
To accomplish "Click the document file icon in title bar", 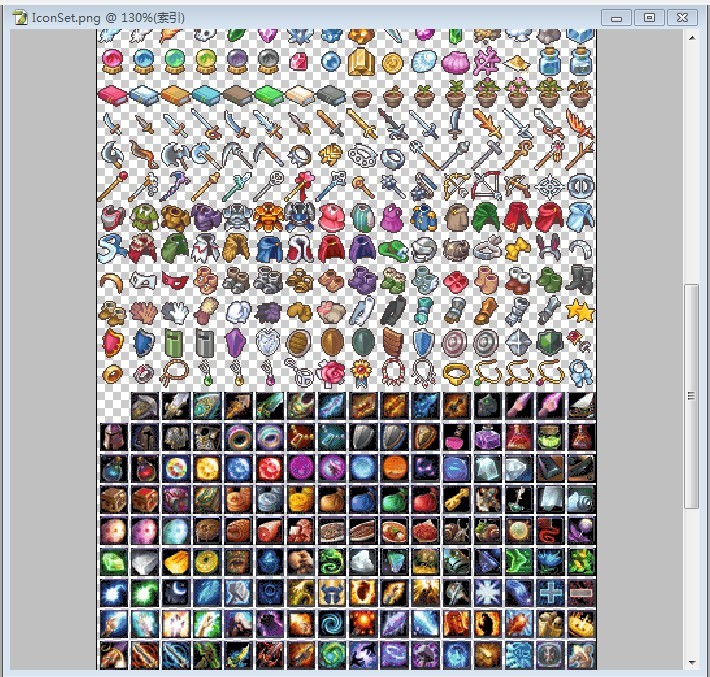I will [x=20, y=18].
